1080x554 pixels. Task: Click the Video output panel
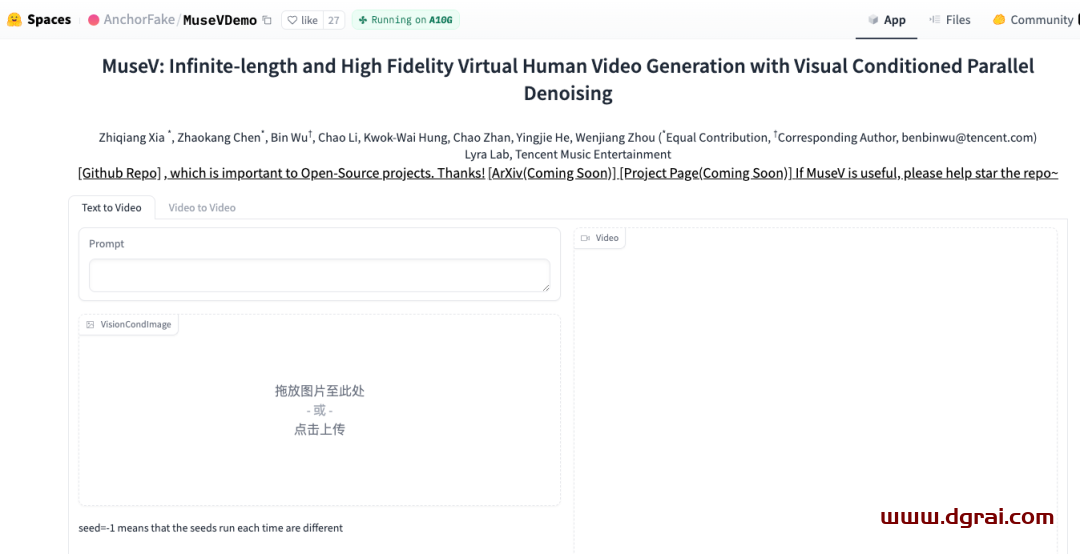816,391
